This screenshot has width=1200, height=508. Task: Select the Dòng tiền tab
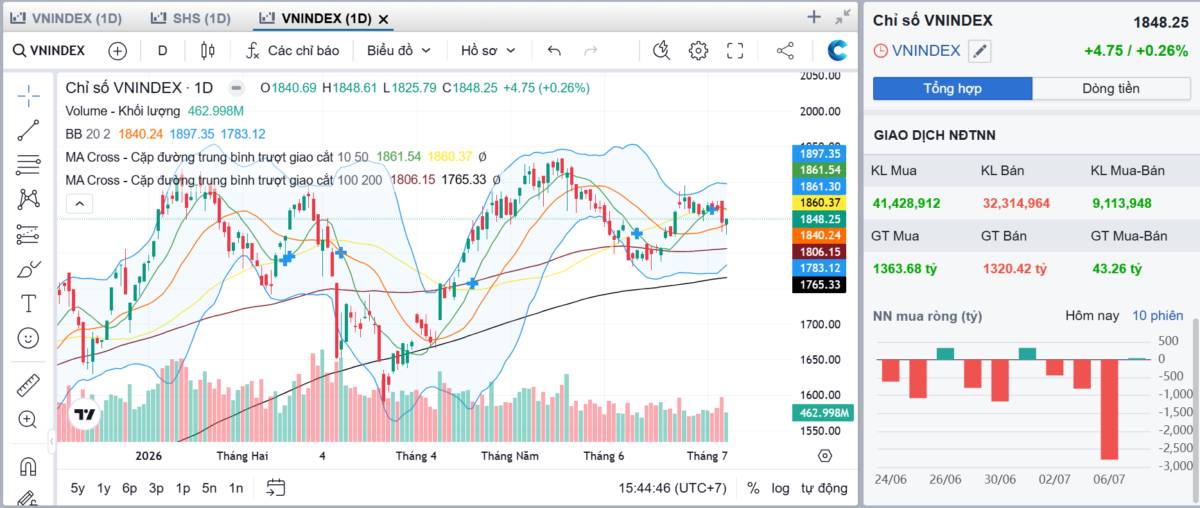[x=1111, y=88]
